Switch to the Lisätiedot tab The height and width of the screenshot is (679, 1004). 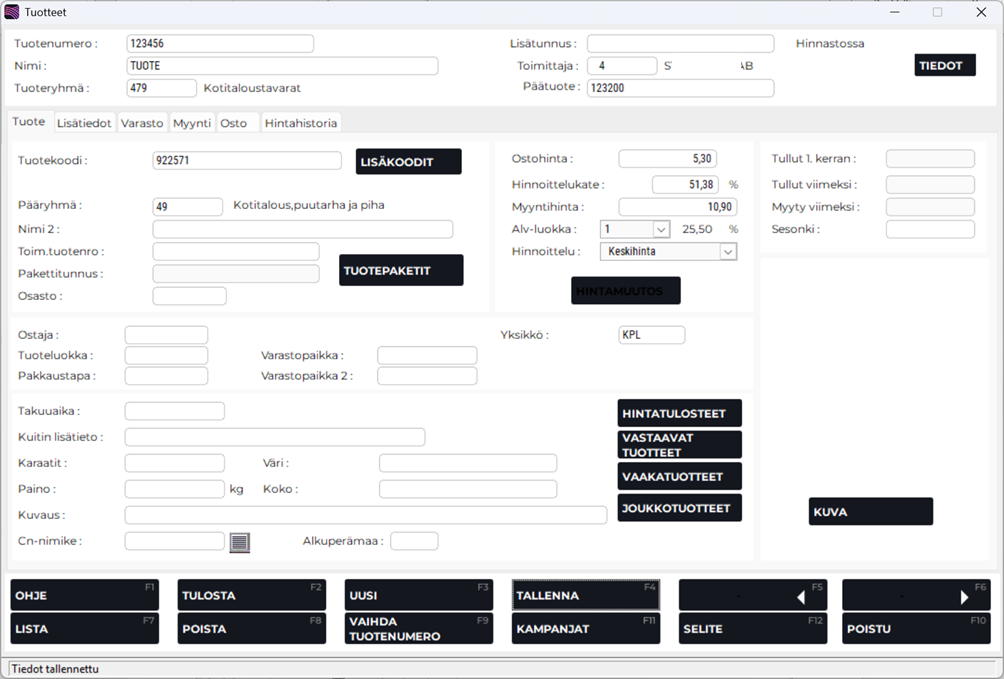[x=84, y=123]
